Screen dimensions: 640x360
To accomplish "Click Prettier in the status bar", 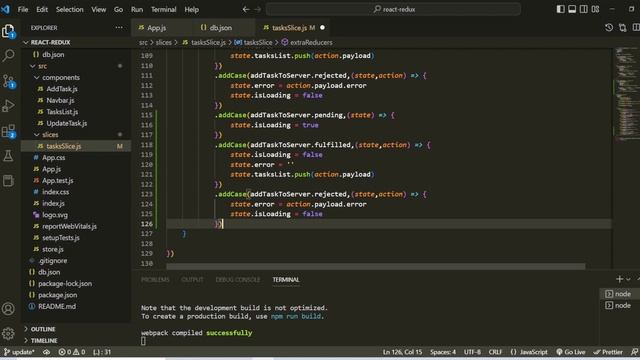I will [x=608, y=352].
